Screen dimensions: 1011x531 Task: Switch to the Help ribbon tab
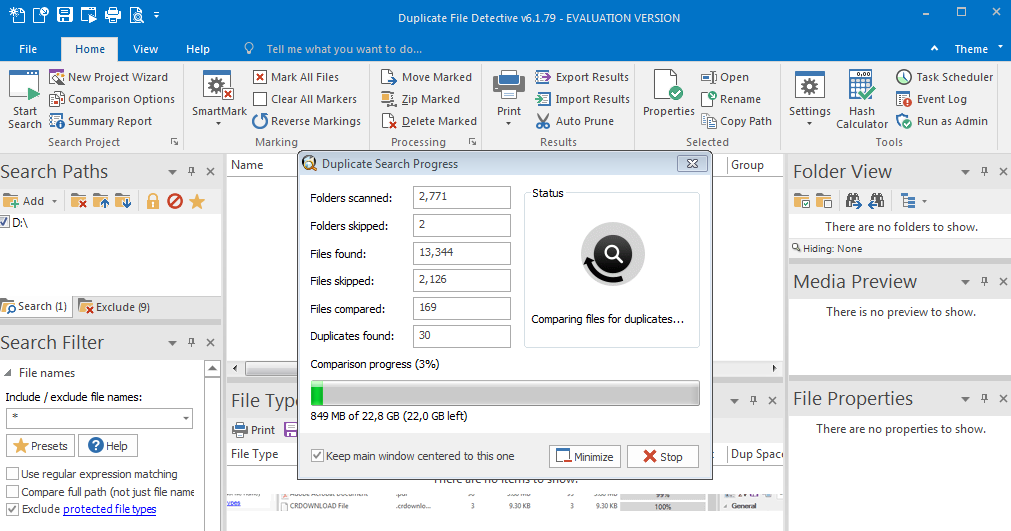[x=198, y=49]
